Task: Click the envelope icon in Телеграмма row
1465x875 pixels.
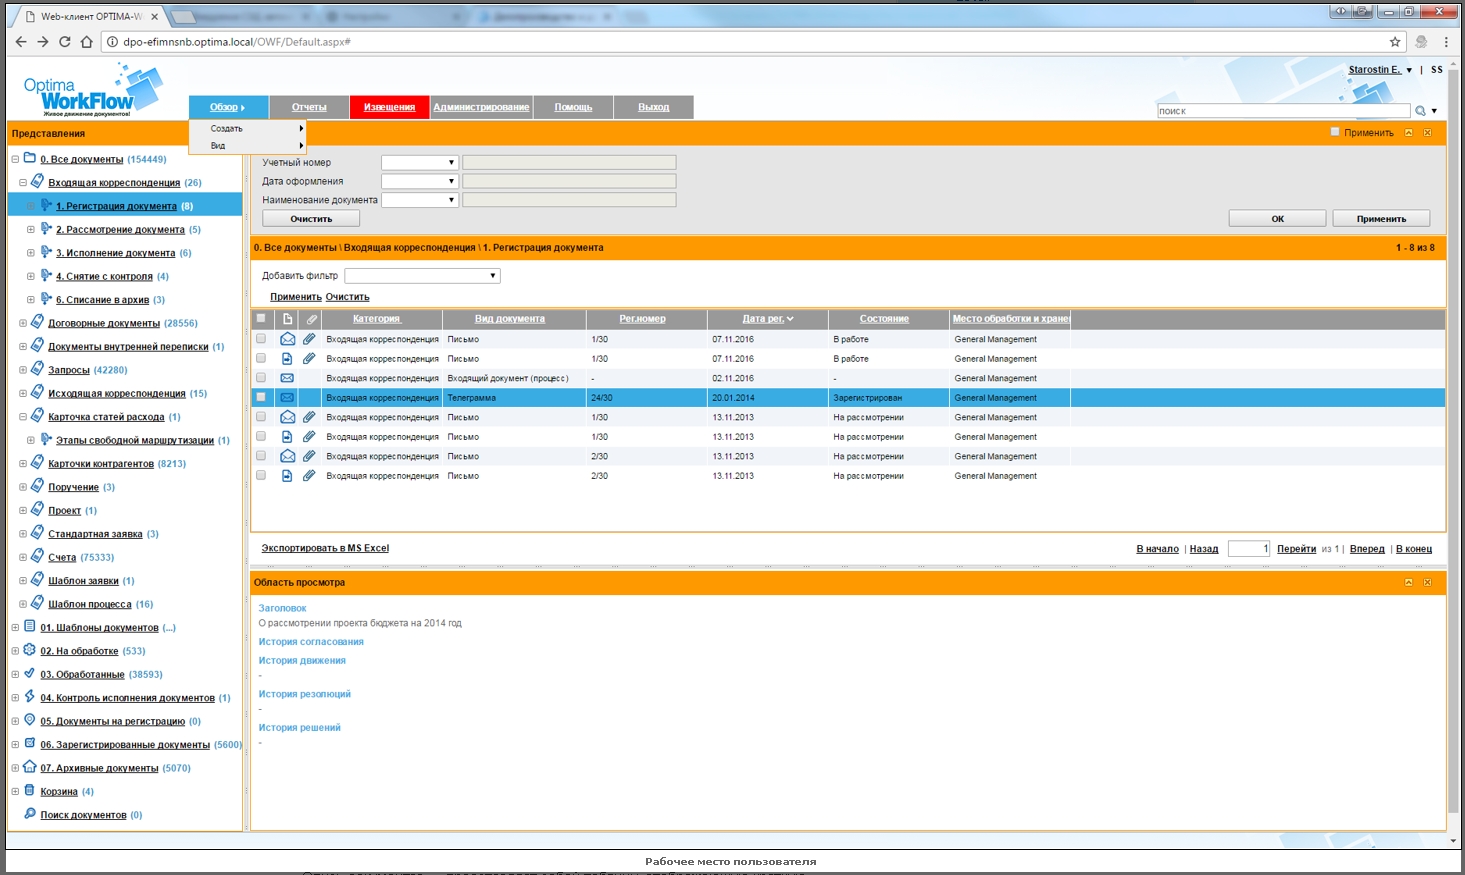Action: (x=287, y=398)
